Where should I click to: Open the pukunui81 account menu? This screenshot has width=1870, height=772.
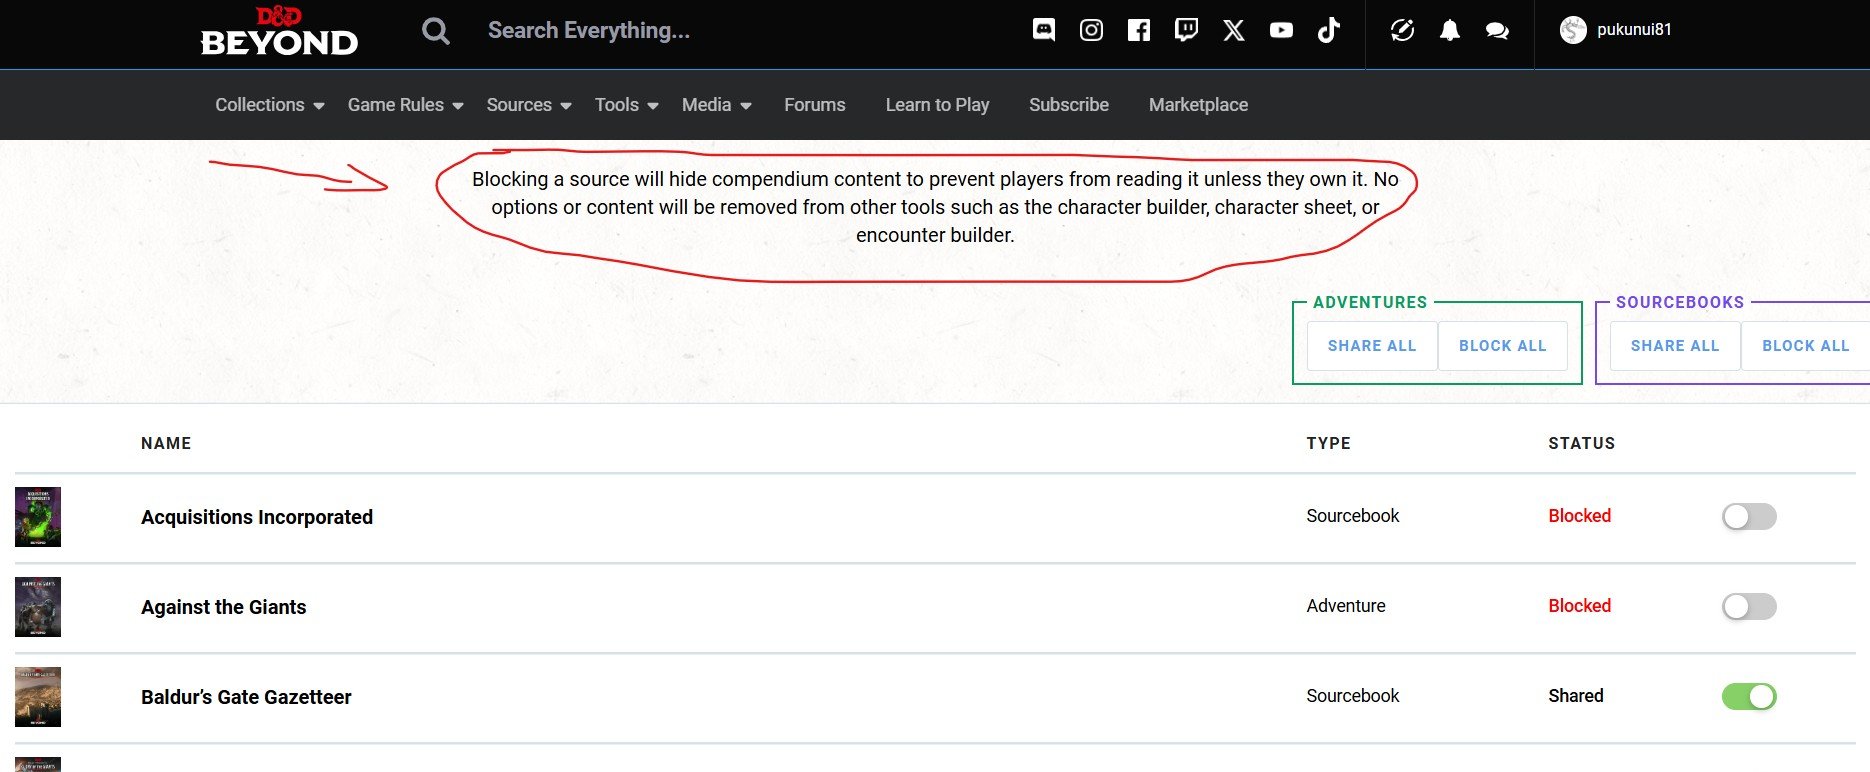(x=1634, y=30)
